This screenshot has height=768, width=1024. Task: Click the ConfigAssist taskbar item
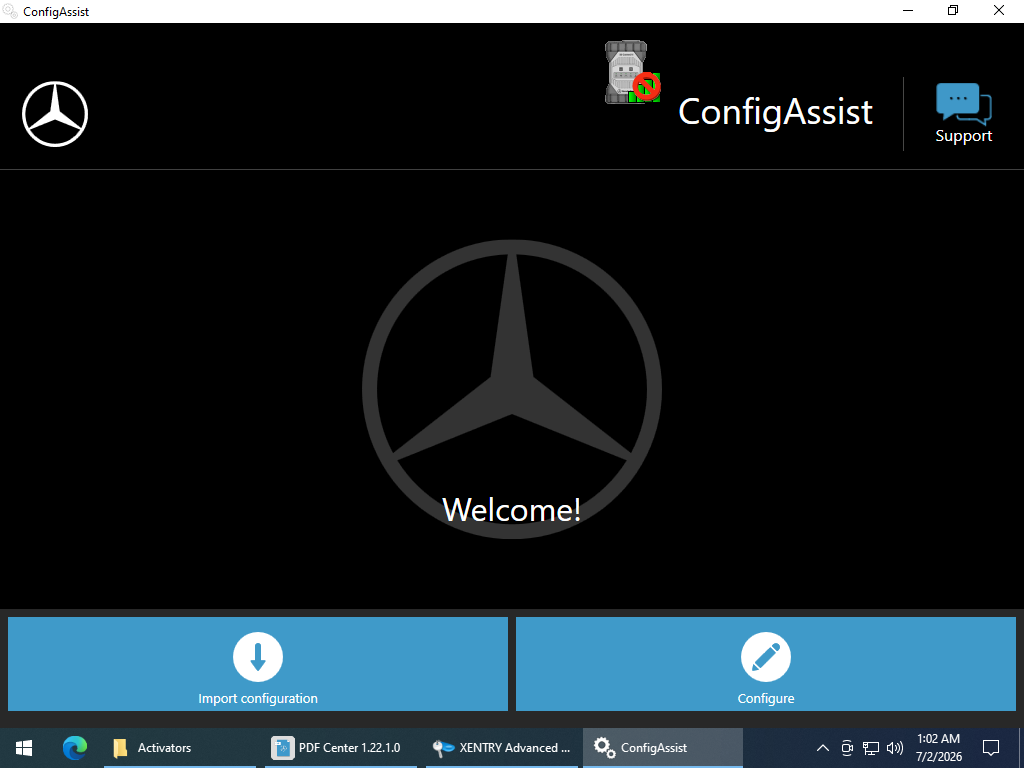662,748
